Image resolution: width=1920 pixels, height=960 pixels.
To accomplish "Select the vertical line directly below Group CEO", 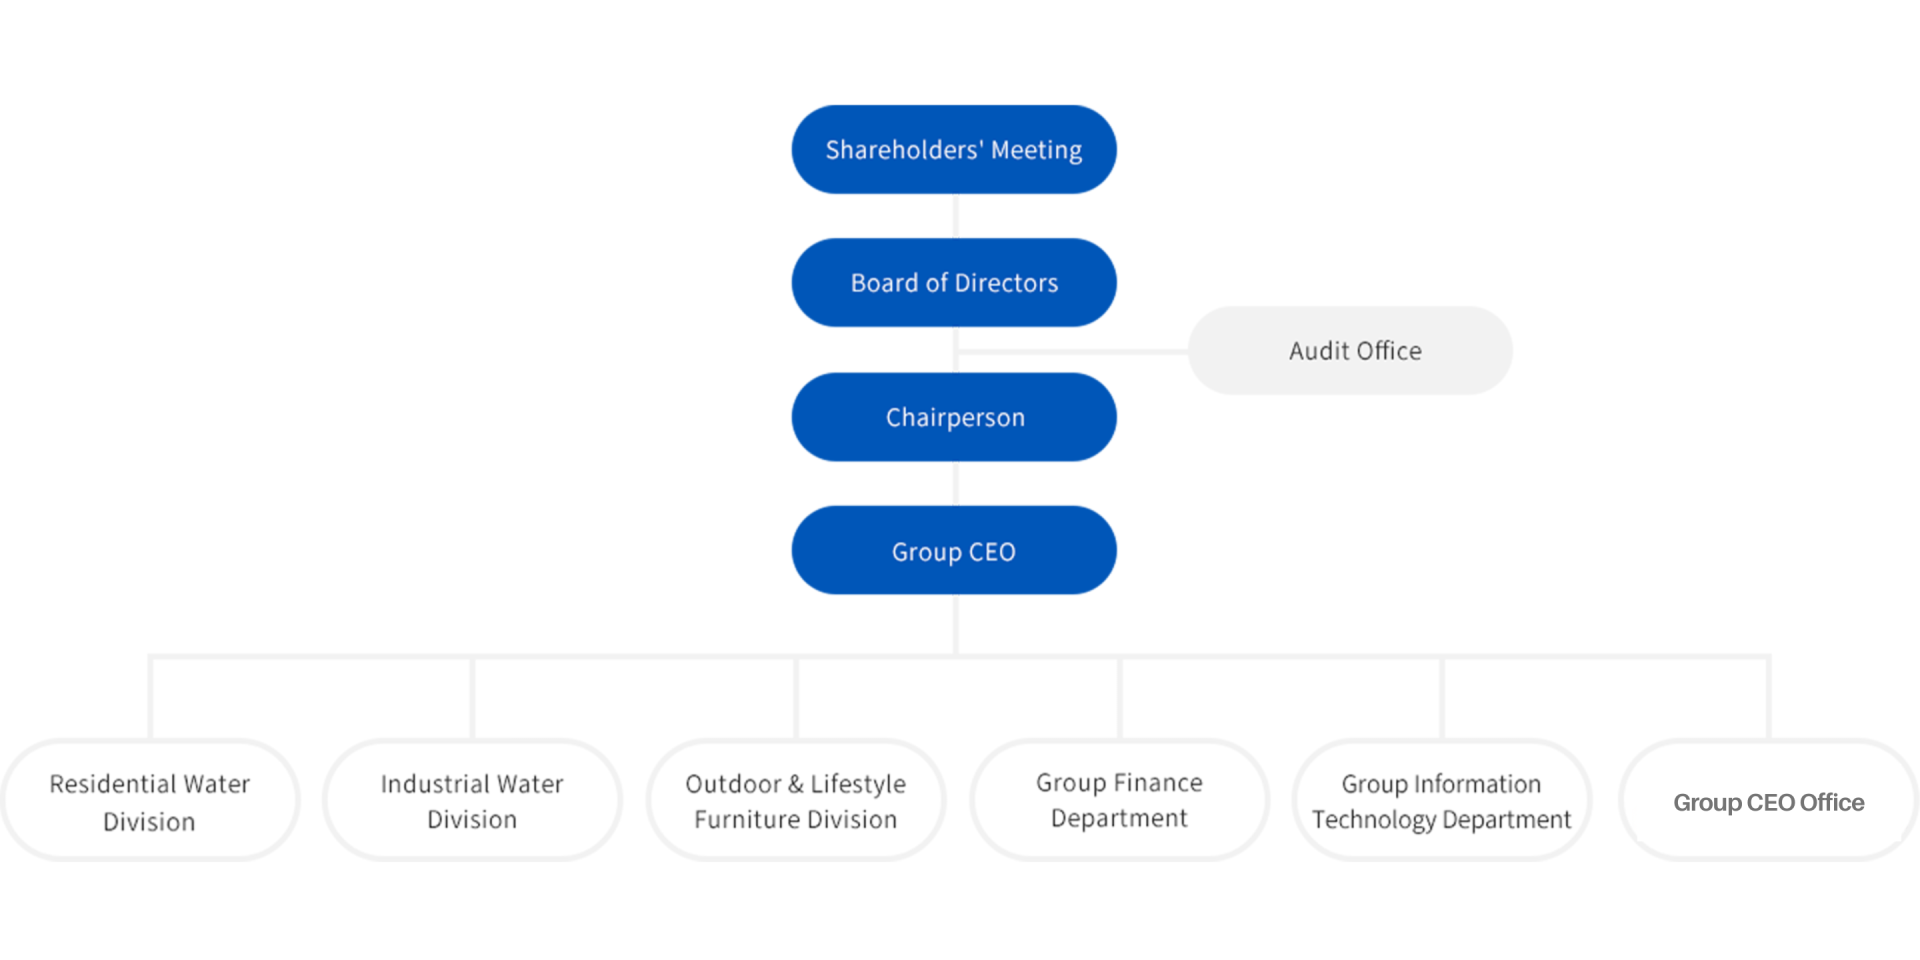I will click(x=956, y=625).
